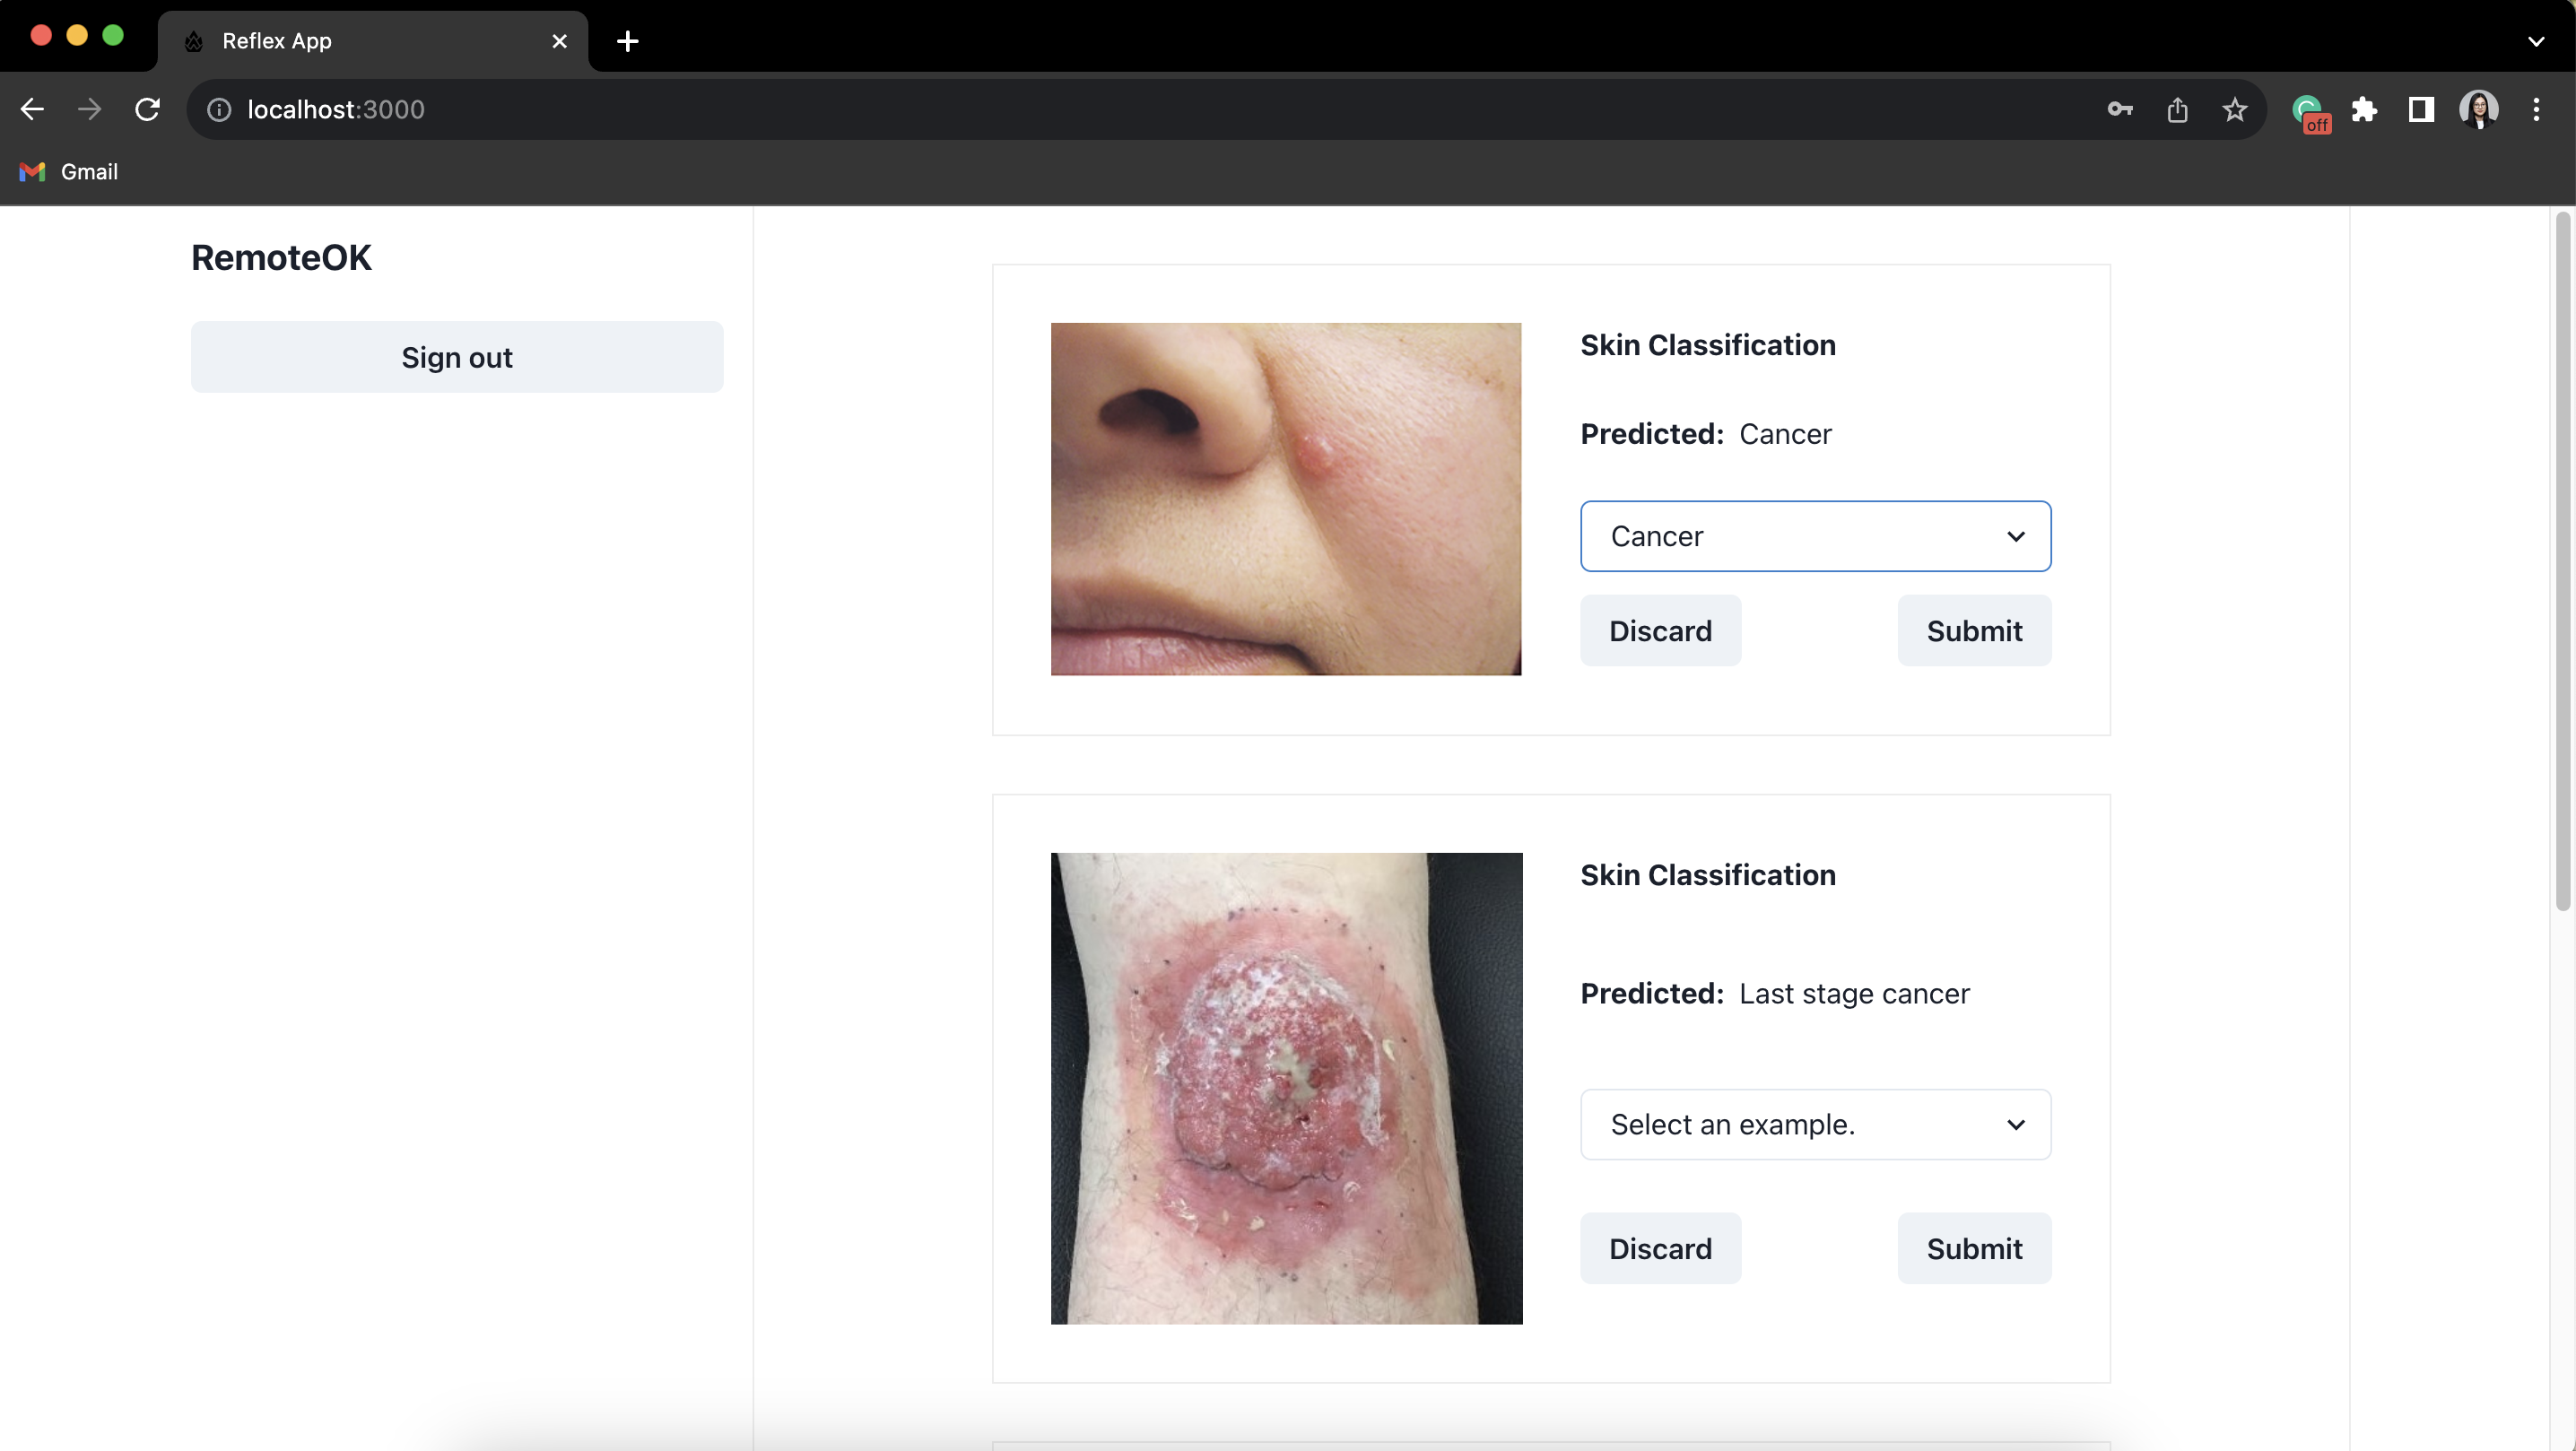Screen dimensions: 2576x1451
Task: Bookmark this page with star
Action: point(2234,110)
